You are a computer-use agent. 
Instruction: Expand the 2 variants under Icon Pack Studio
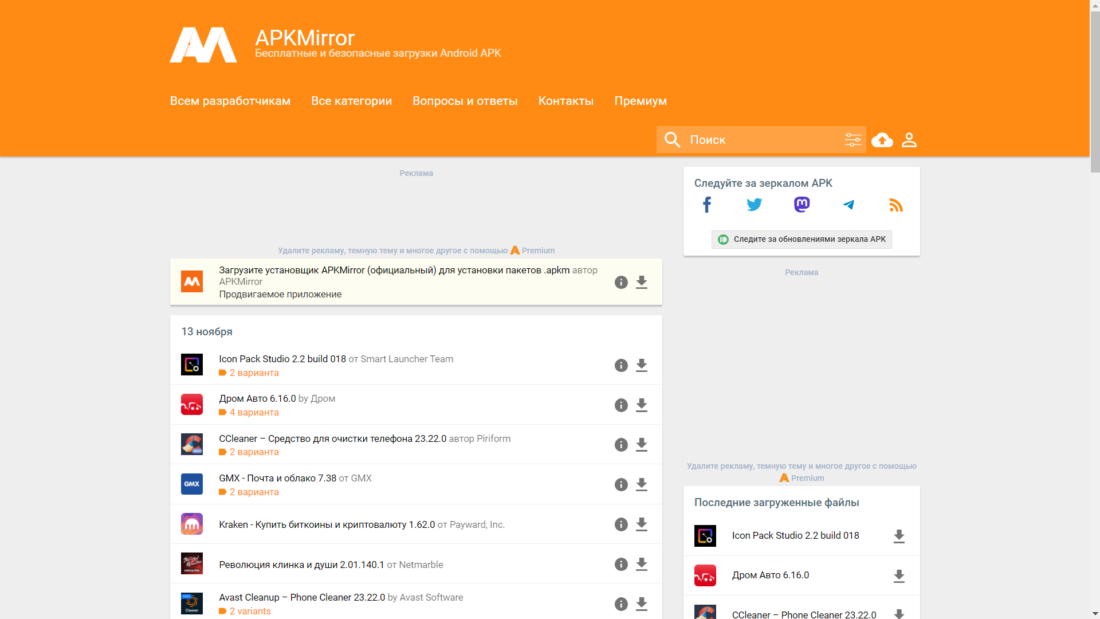coord(253,373)
